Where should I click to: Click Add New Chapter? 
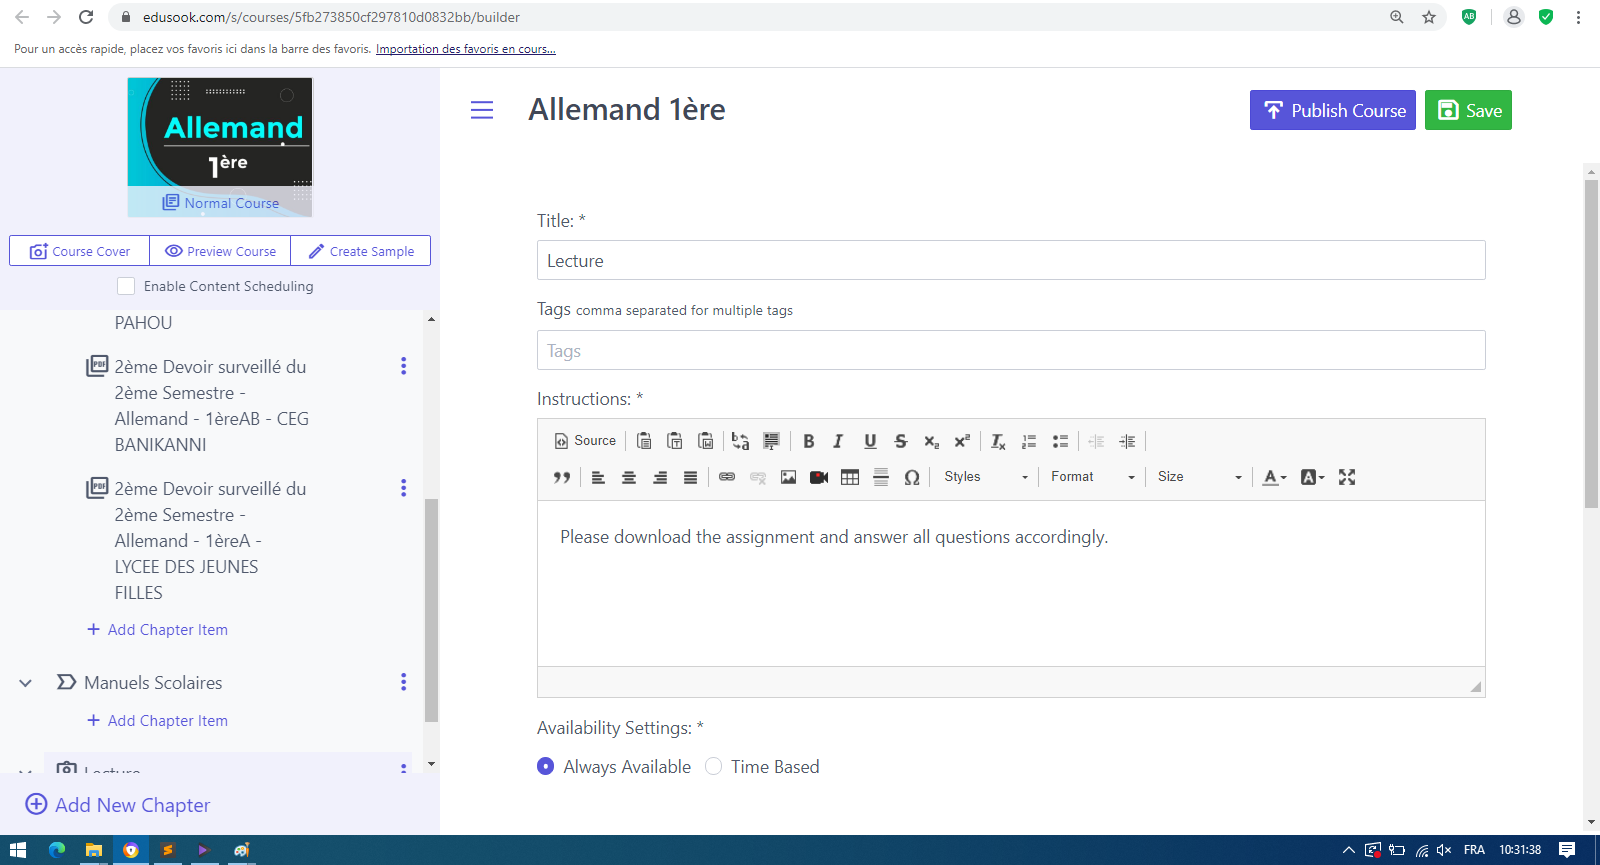pos(118,805)
